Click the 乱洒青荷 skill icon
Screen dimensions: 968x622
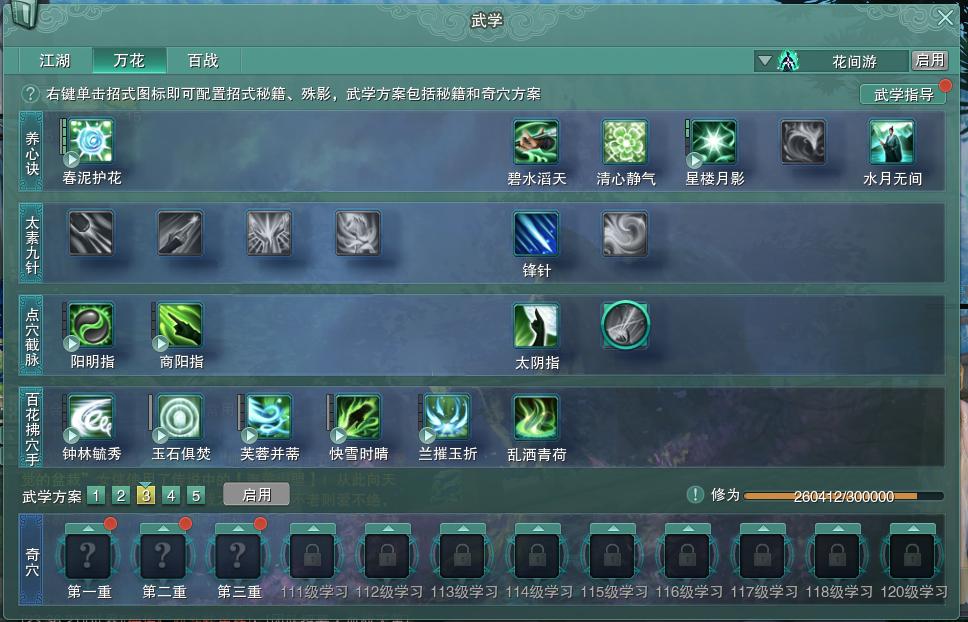(x=536, y=418)
